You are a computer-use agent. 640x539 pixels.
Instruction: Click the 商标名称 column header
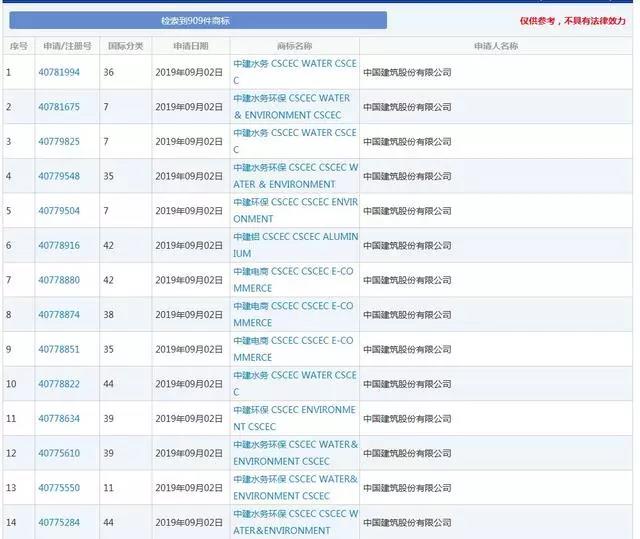click(x=294, y=46)
